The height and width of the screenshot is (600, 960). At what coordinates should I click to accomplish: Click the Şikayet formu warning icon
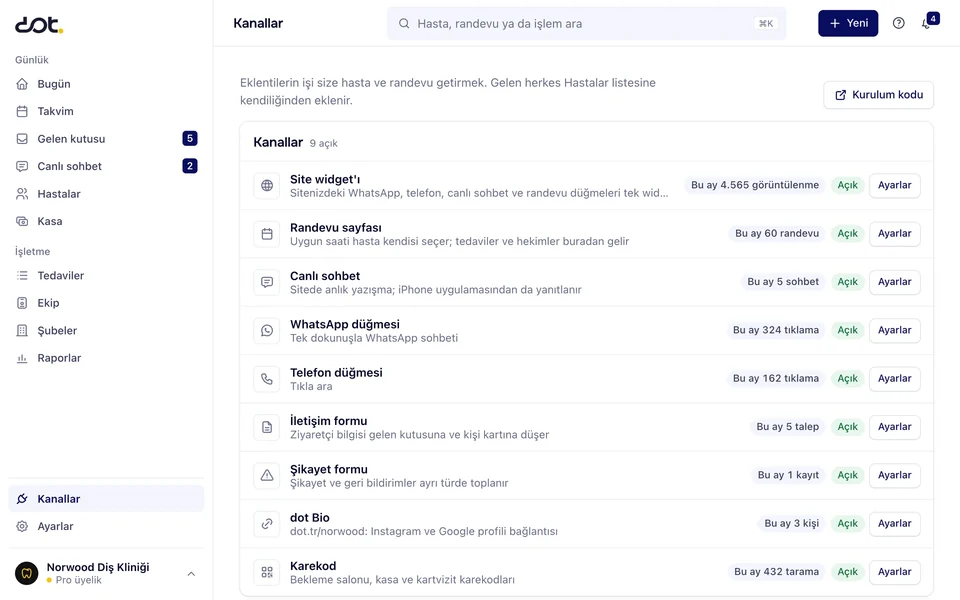[x=267, y=476]
